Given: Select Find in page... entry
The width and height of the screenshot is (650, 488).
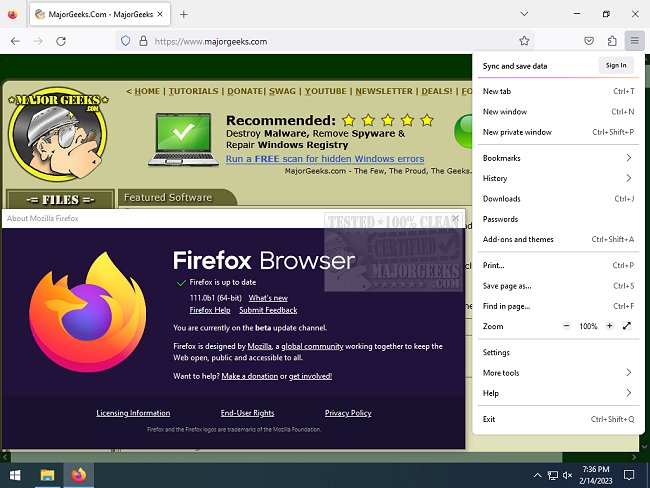Looking at the screenshot, I should point(558,306).
